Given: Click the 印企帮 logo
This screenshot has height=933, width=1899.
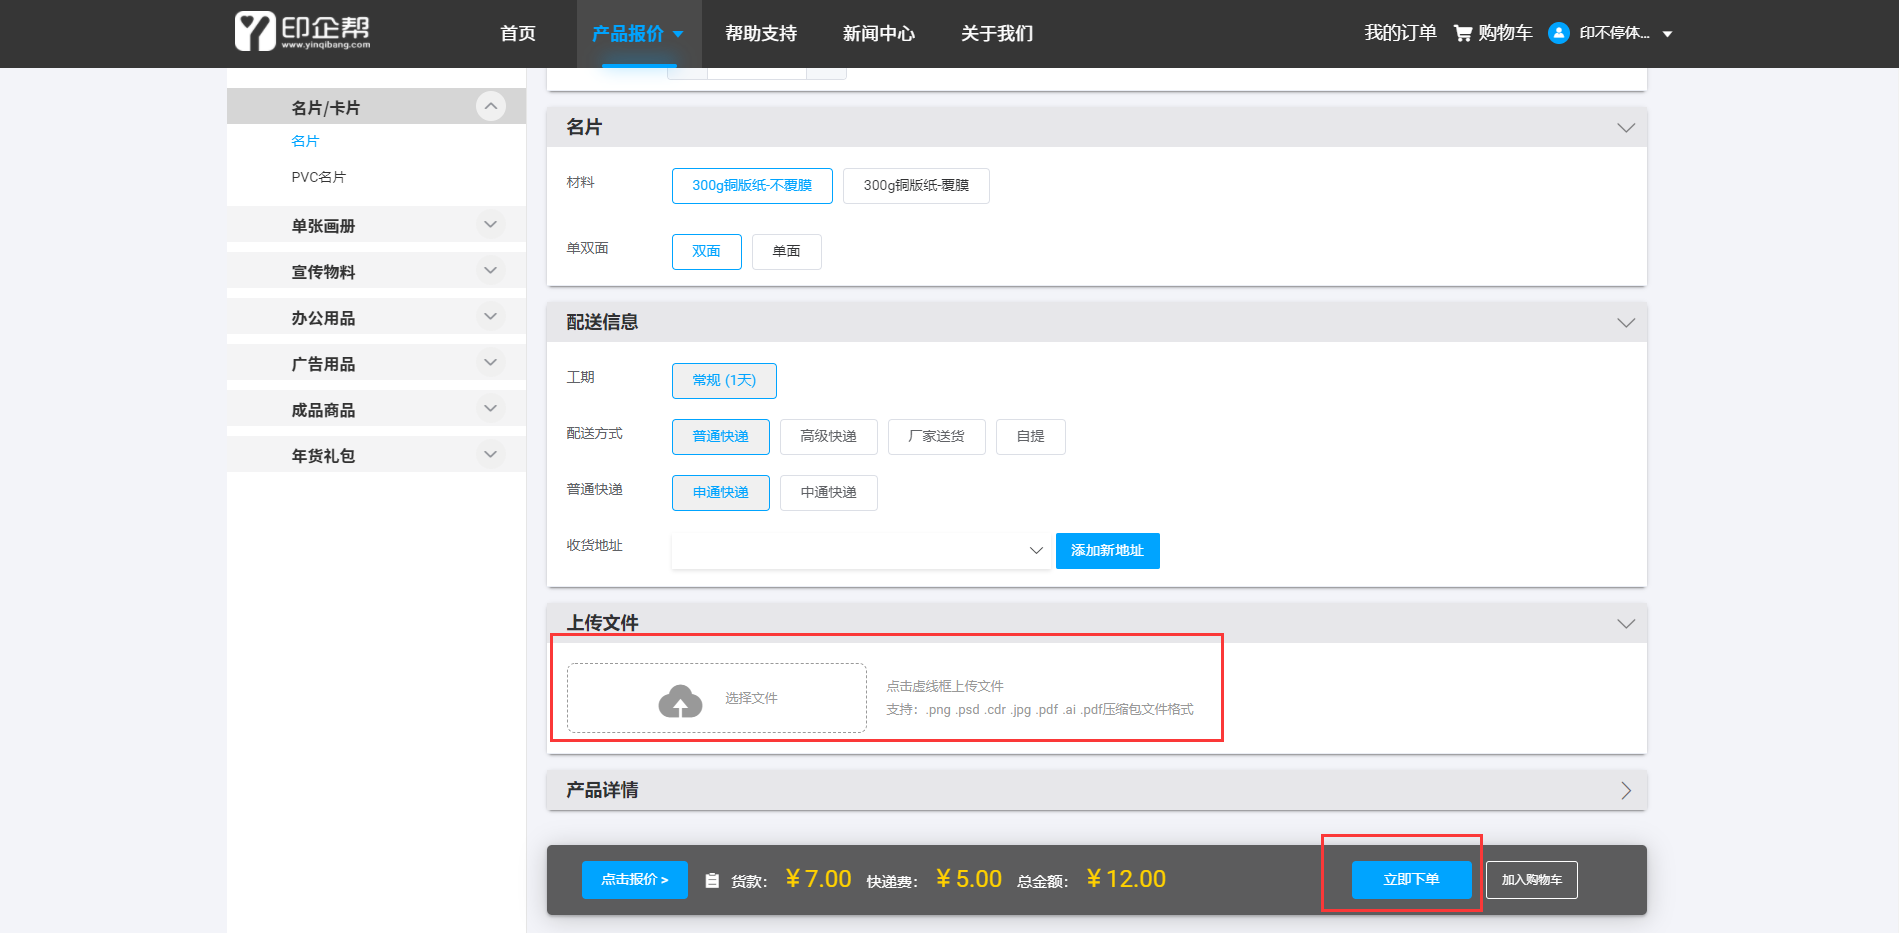Looking at the screenshot, I should point(302,32).
